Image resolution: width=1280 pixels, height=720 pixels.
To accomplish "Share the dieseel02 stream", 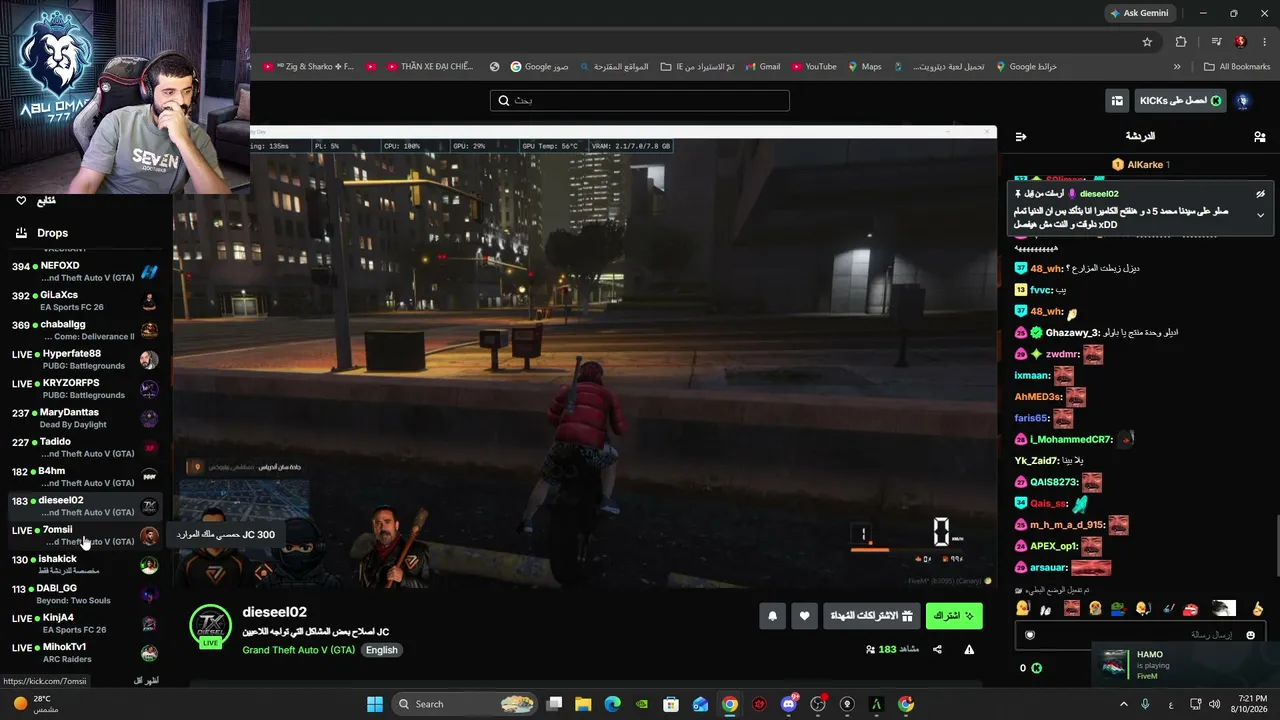I will (x=937, y=650).
